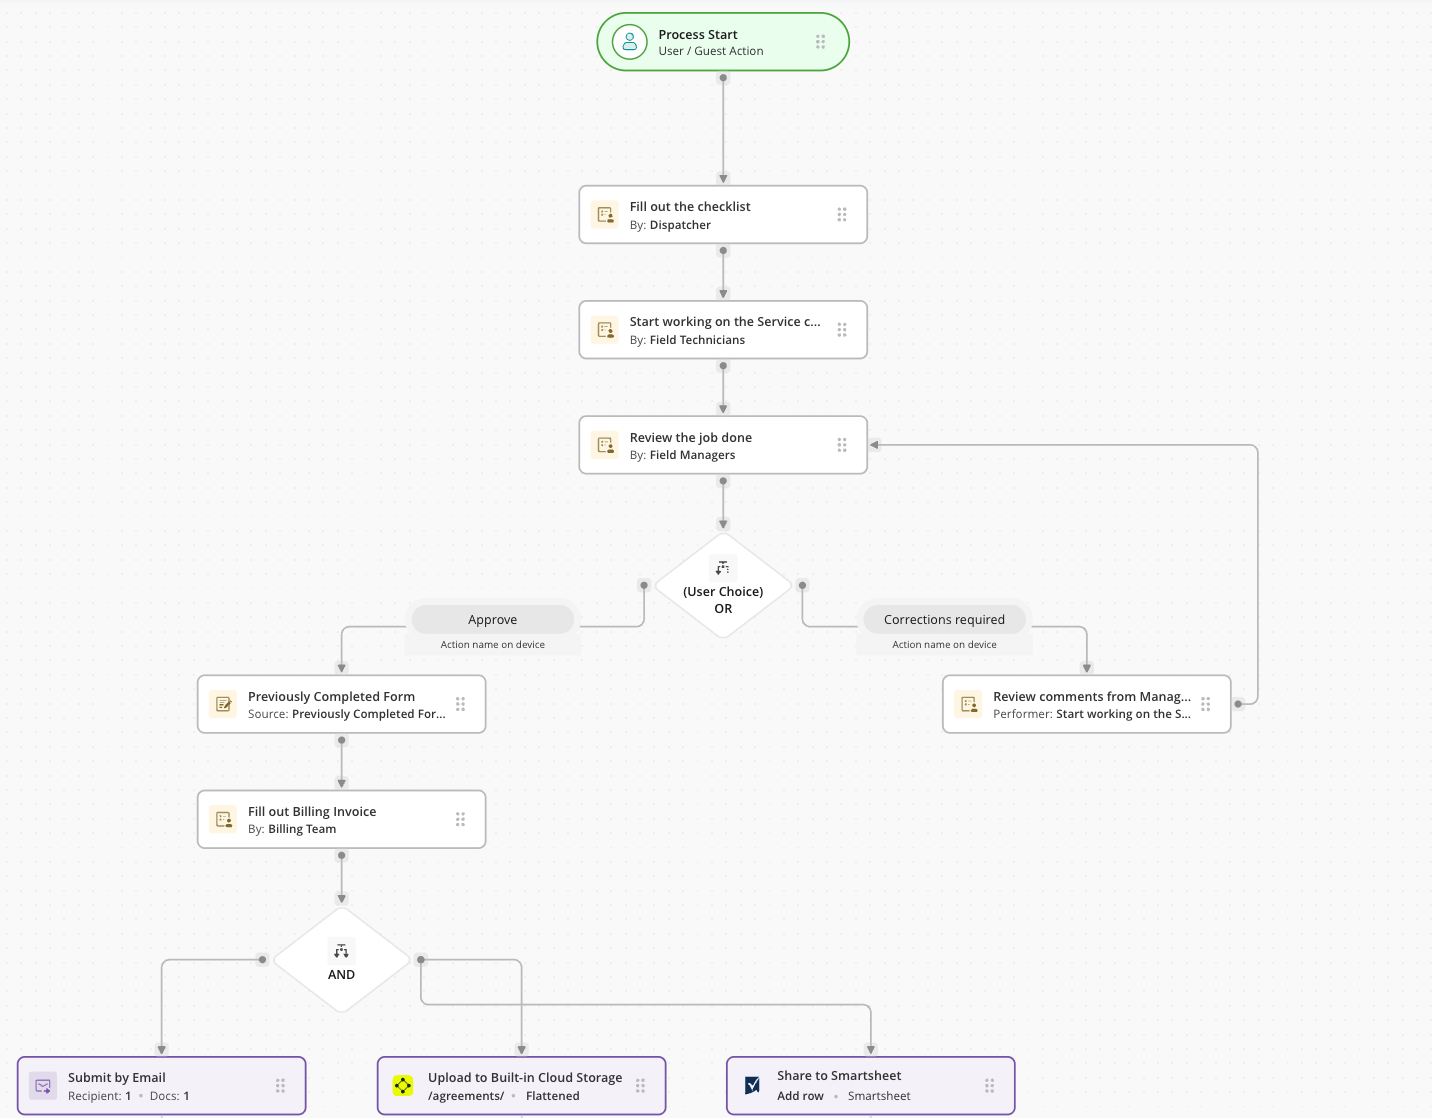The image size is (1432, 1118).
Task: Click the output connector below Process Start
Action: pos(723,78)
